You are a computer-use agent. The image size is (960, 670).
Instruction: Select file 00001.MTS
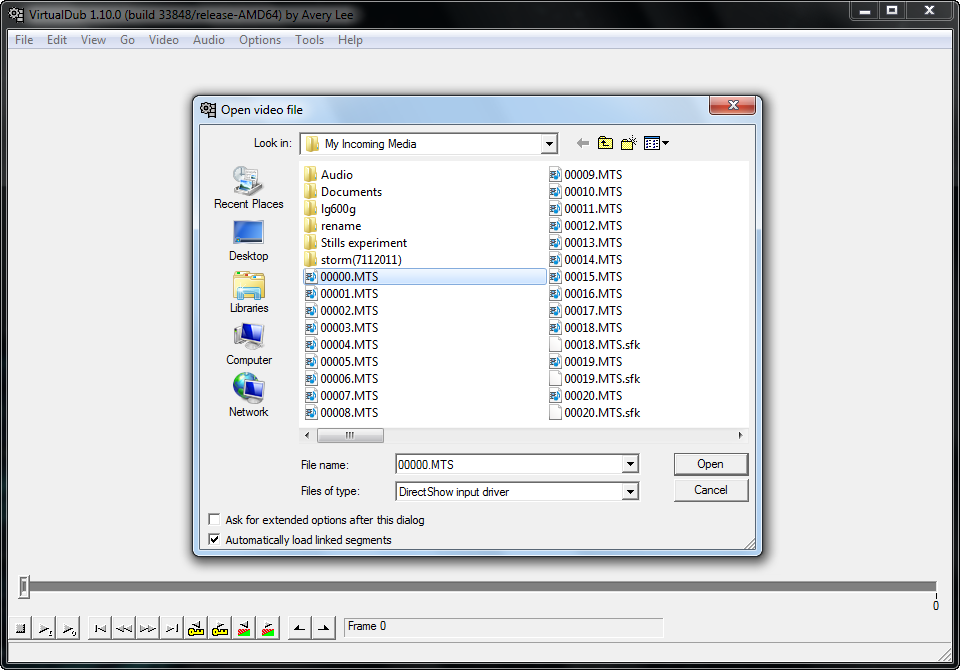coord(342,294)
